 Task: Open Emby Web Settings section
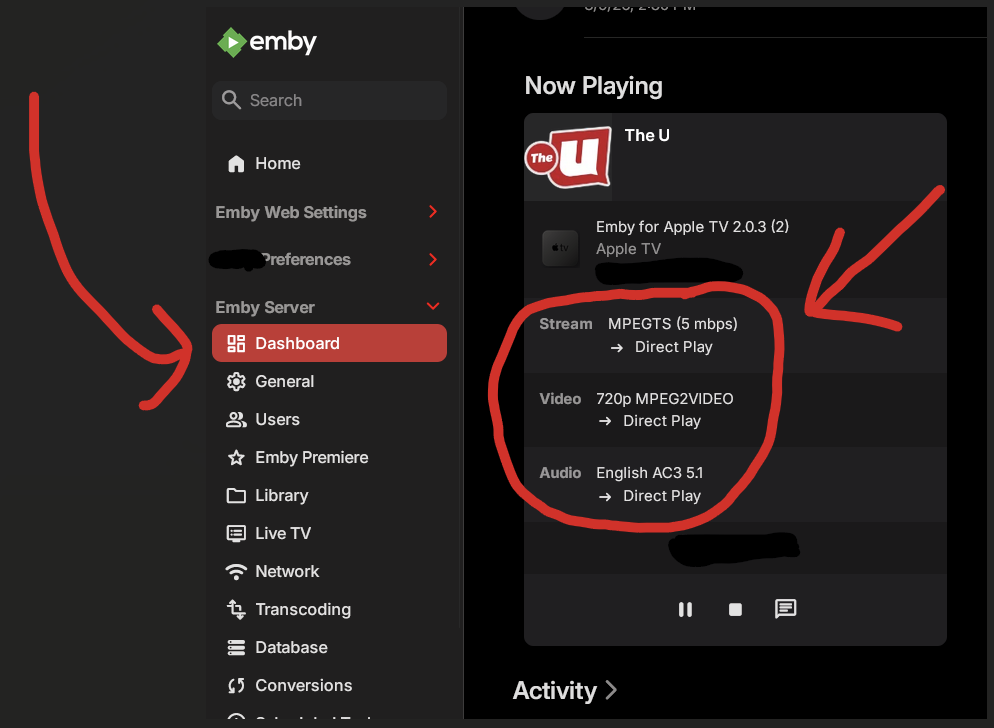[x=291, y=212]
